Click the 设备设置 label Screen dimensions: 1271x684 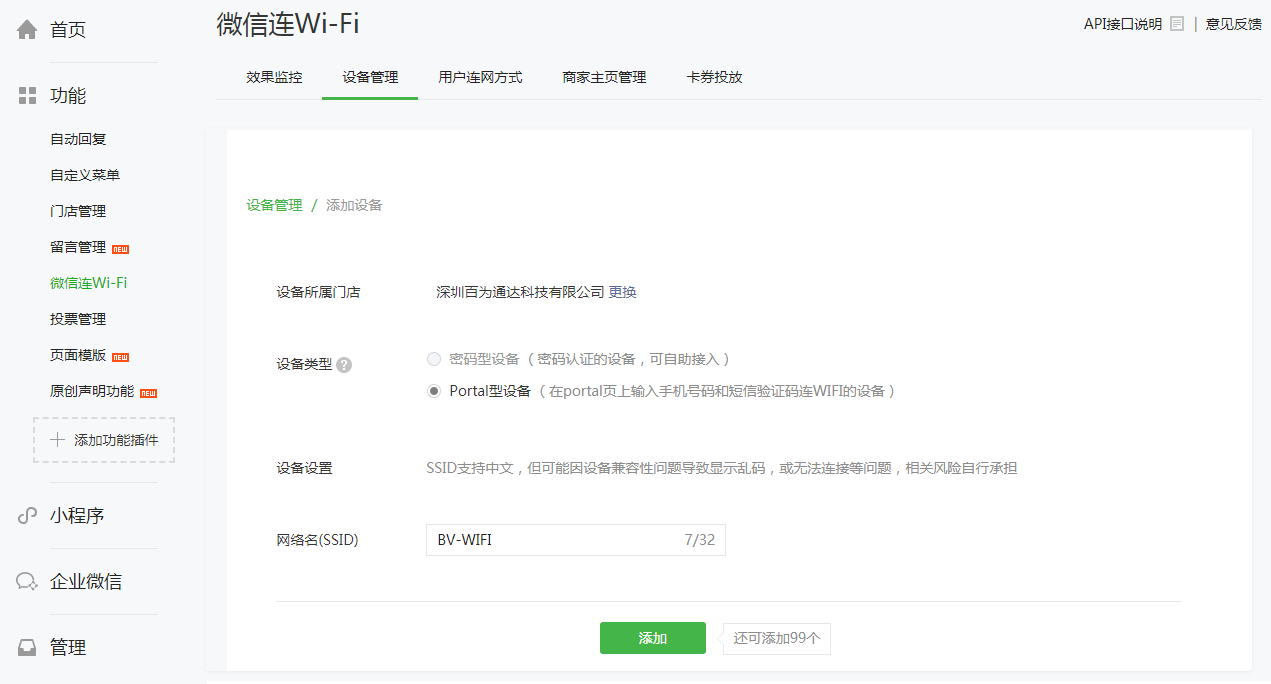pos(304,468)
